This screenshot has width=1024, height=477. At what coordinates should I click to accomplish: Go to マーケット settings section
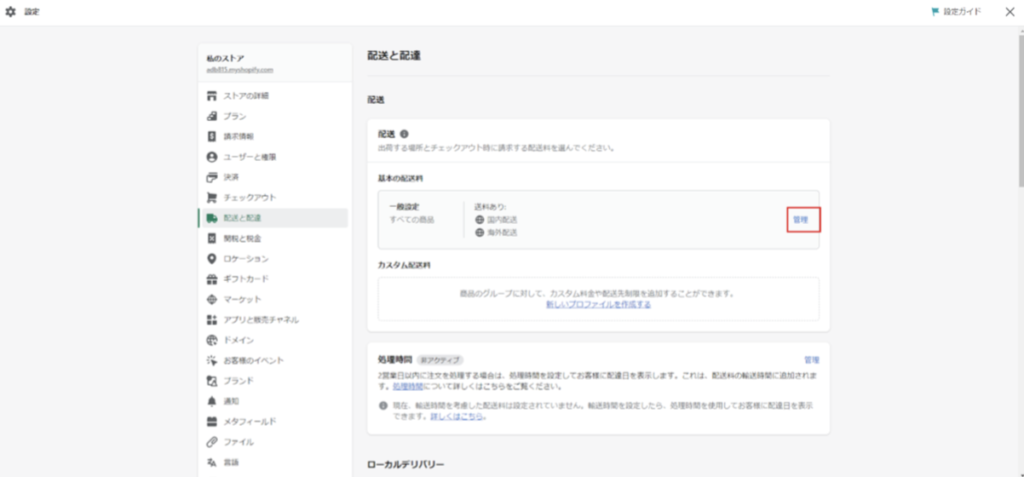[242, 299]
